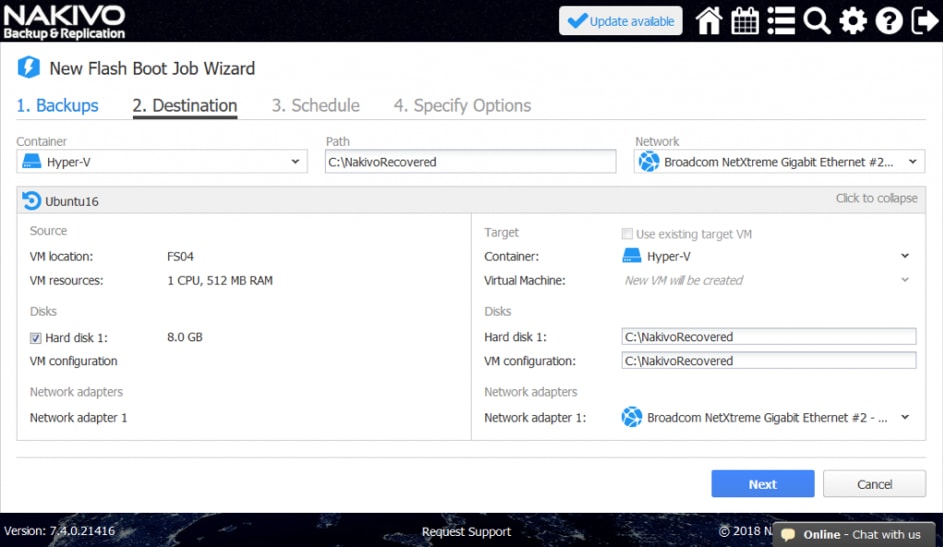Open the top Container Hyper-V dropdown
Screen dimensions: 943x547
162,162
